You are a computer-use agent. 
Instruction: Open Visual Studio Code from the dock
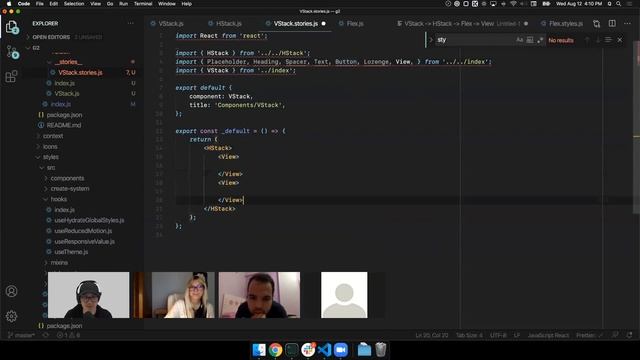click(x=324, y=350)
